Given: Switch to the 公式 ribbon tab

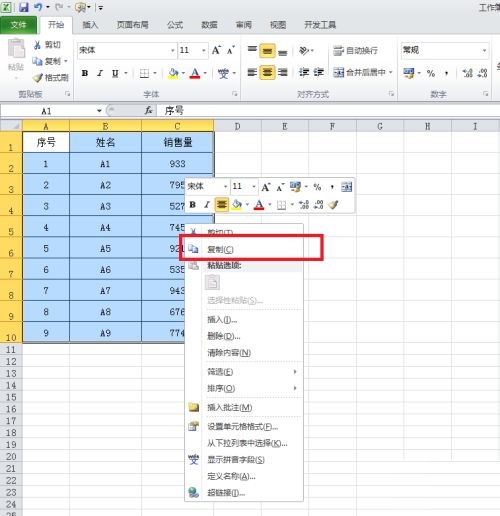Looking at the screenshot, I should click(175, 25).
